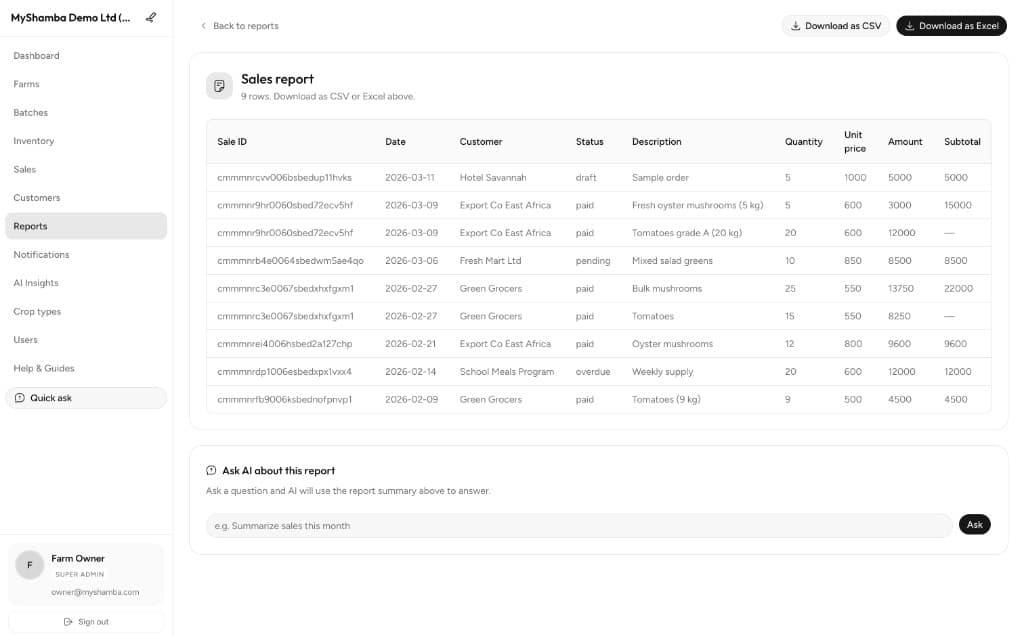Click the Download as Excel button

pyautogui.click(x=951, y=25)
